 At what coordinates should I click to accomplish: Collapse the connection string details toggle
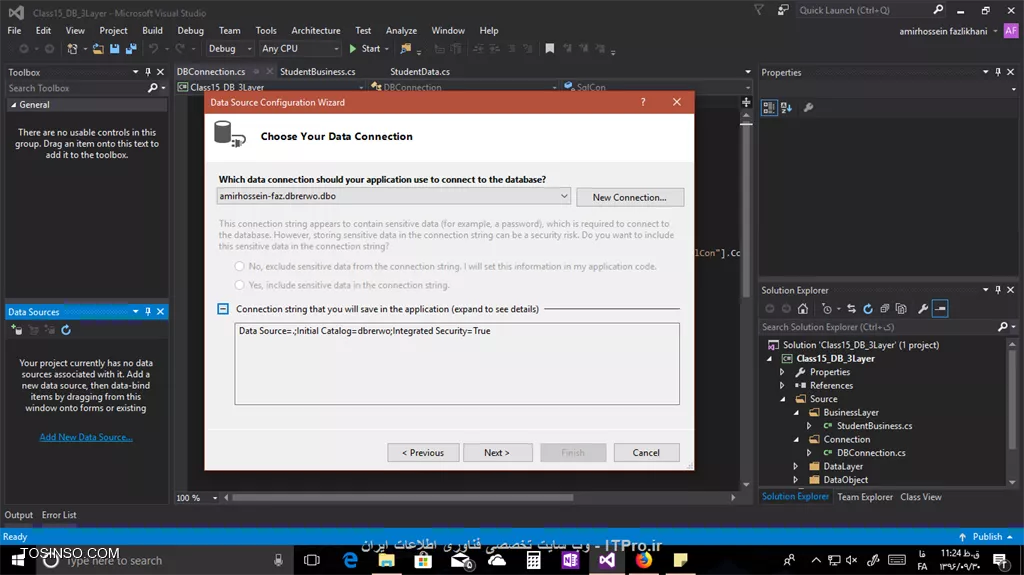pyautogui.click(x=223, y=308)
